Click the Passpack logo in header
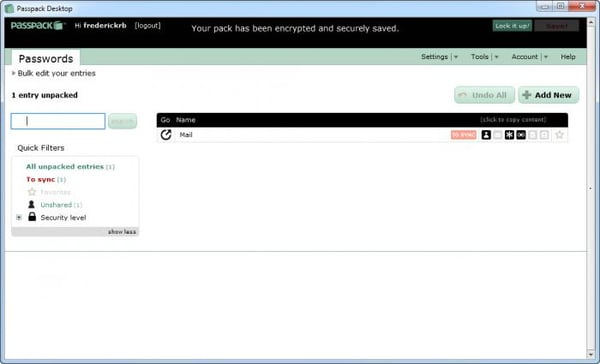The height and width of the screenshot is (364, 600). [37, 26]
